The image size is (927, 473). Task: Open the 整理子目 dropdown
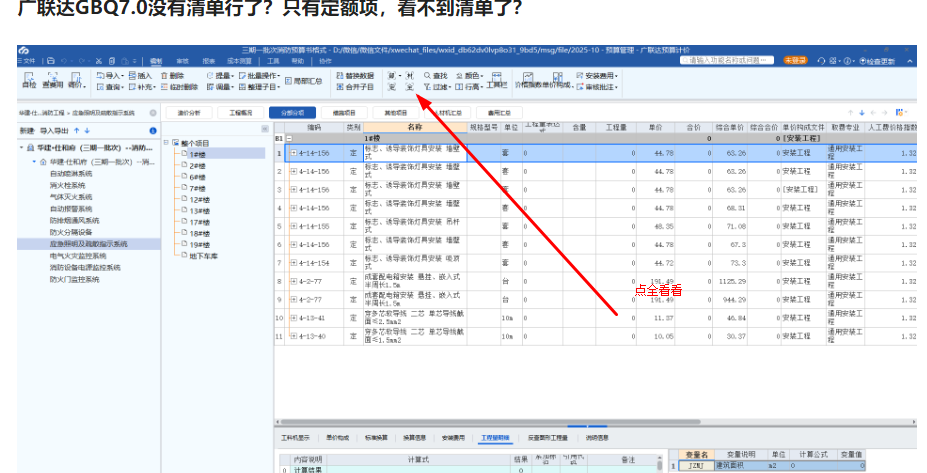(260, 87)
